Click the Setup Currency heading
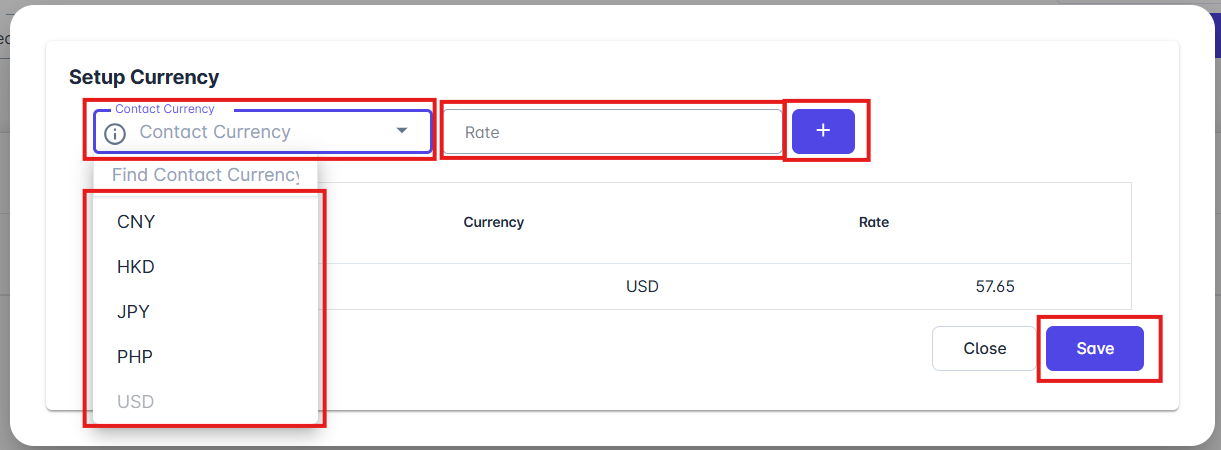This screenshot has width=1221, height=450. [x=144, y=77]
